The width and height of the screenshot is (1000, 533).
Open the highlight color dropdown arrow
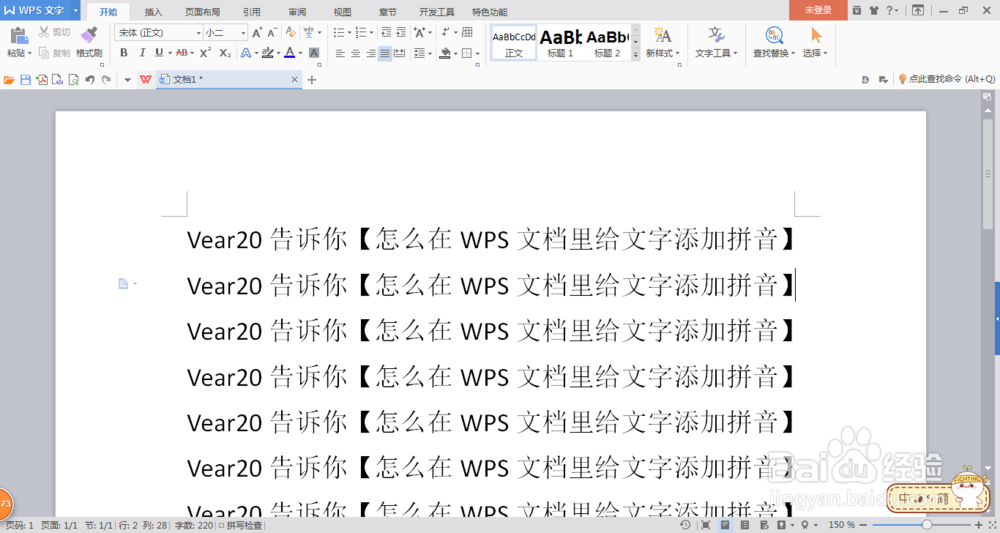tap(279, 54)
